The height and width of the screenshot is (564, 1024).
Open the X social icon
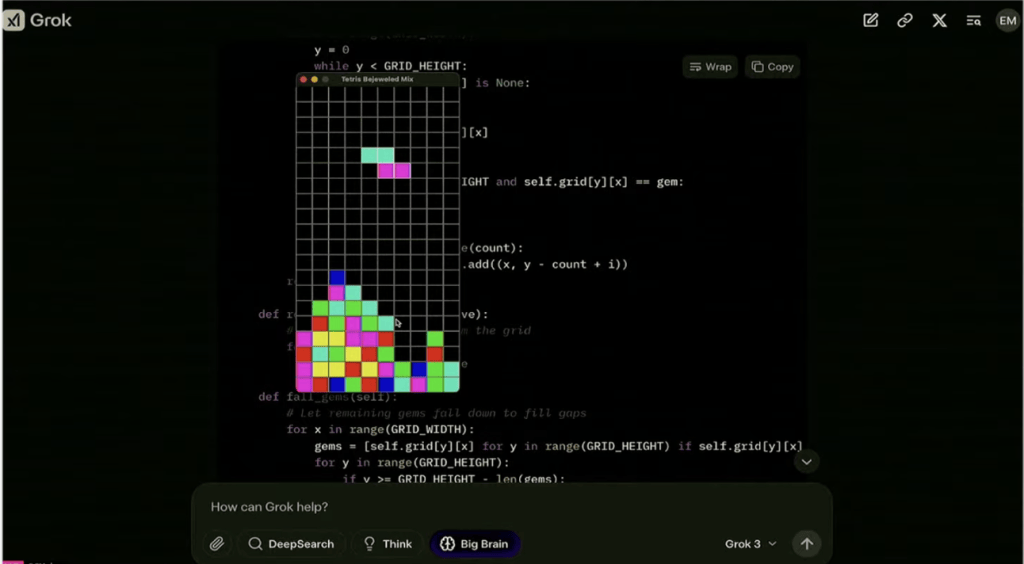939,20
